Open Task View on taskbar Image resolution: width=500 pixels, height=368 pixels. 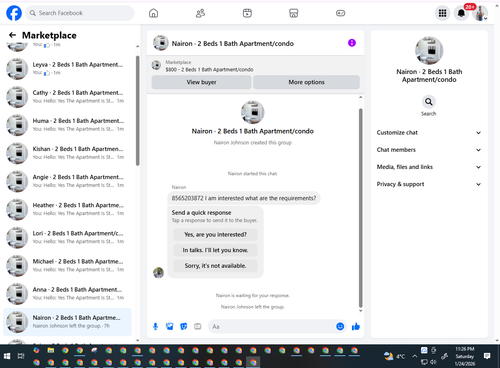click(x=21, y=356)
